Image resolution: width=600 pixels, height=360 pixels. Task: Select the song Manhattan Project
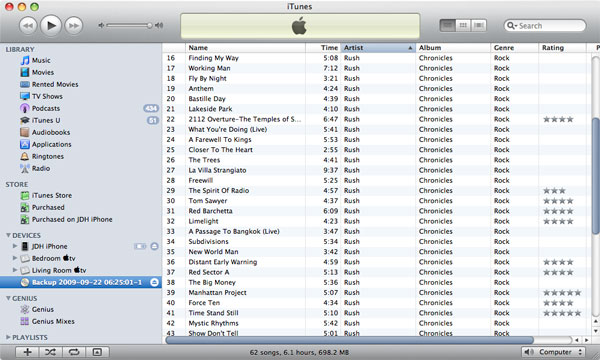click(x=217, y=293)
